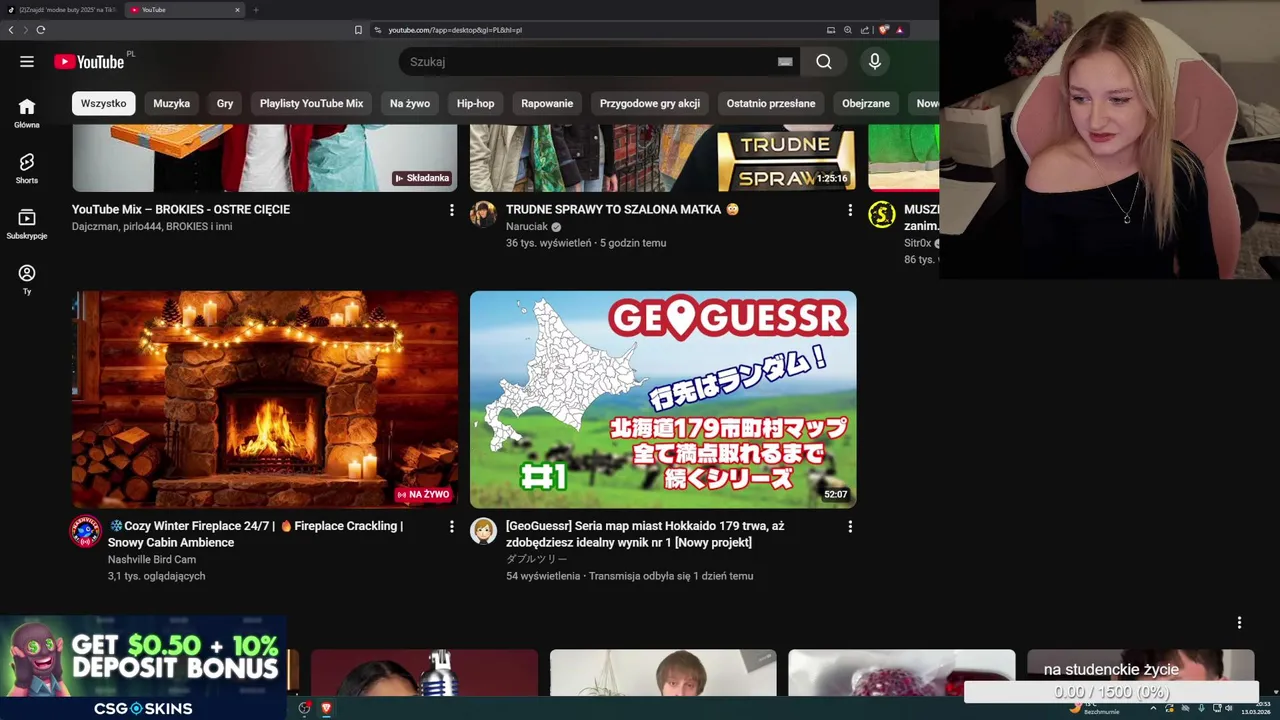Open options menu for bottom shelf
The height and width of the screenshot is (720, 1280).
(1239, 623)
